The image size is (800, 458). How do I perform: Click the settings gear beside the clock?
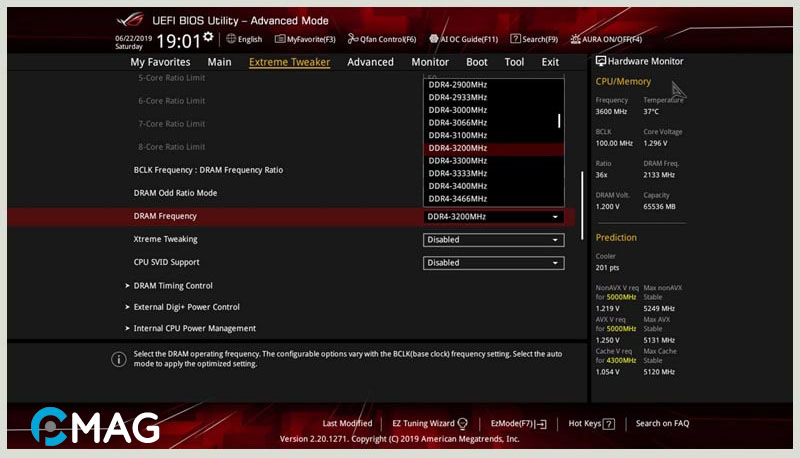pos(208,36)
